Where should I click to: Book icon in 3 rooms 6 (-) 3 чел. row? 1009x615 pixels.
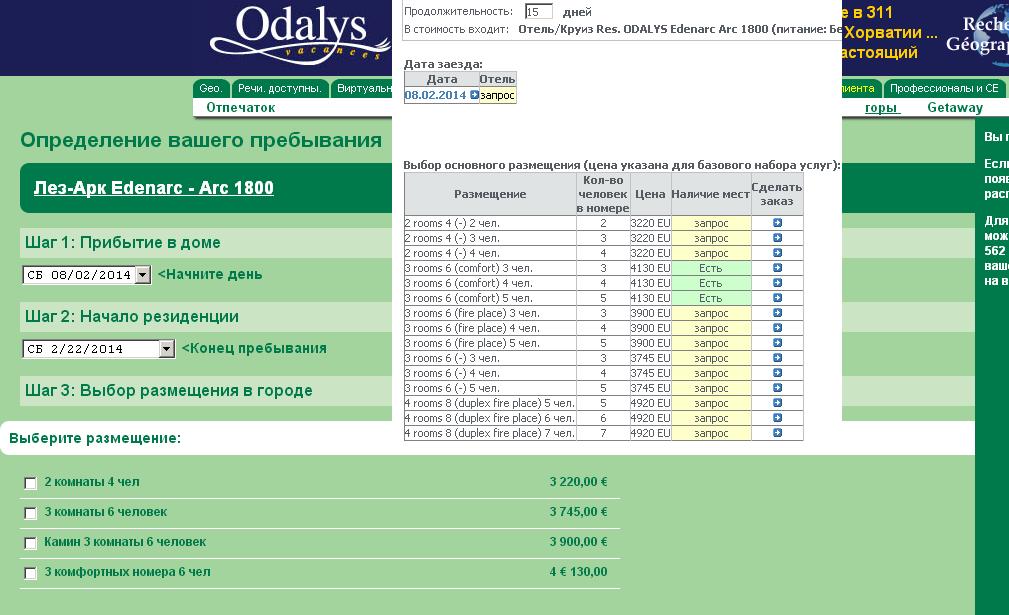(x=777, y=358)
